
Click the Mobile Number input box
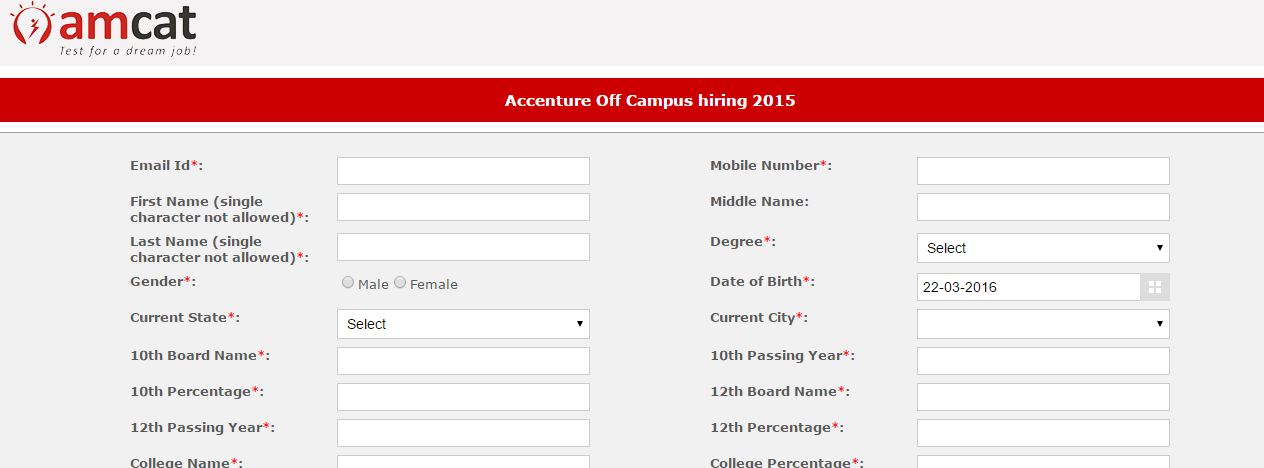(1043, 171)
